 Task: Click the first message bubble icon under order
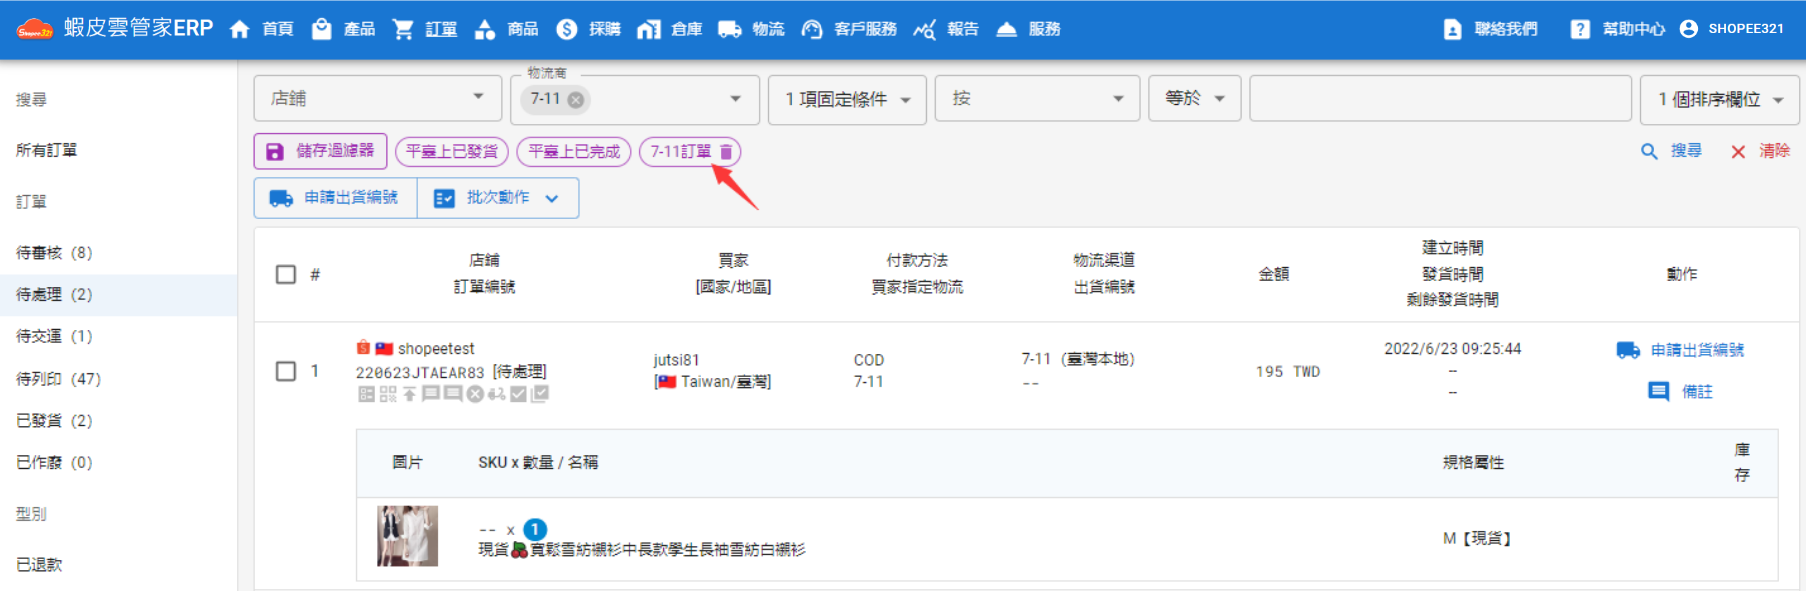[431, 394]
